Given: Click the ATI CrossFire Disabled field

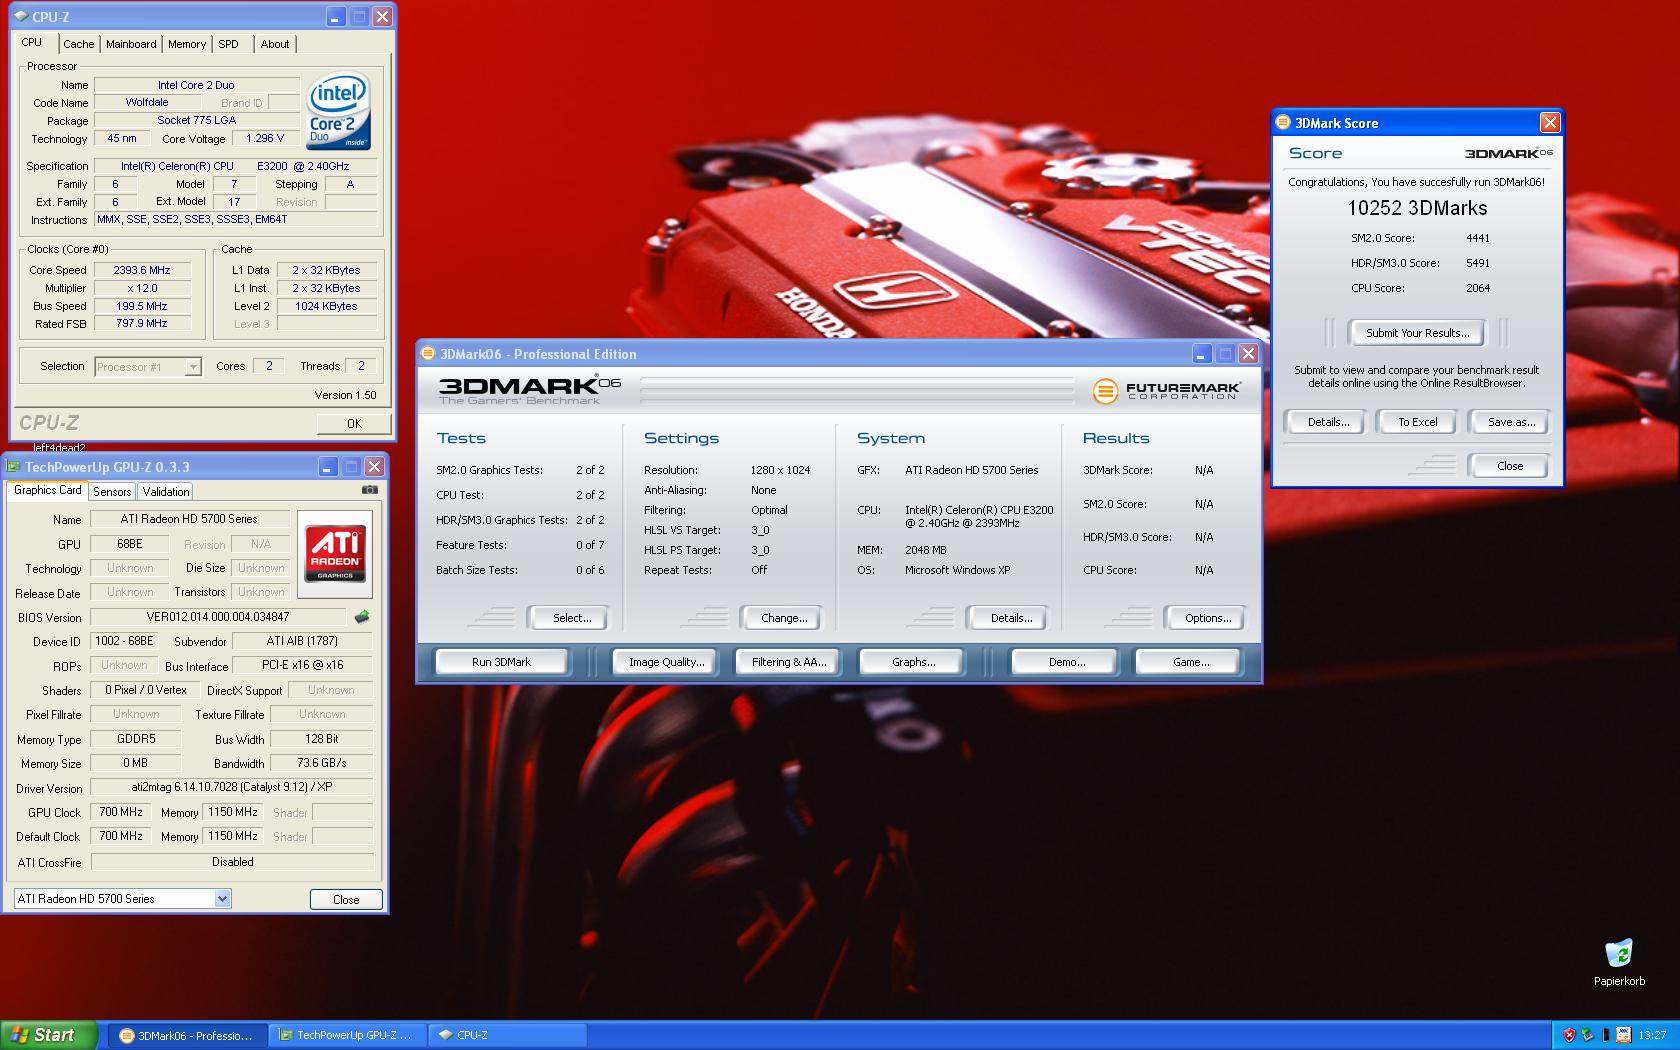Looking at the screenshot, I should pos(232,862).
